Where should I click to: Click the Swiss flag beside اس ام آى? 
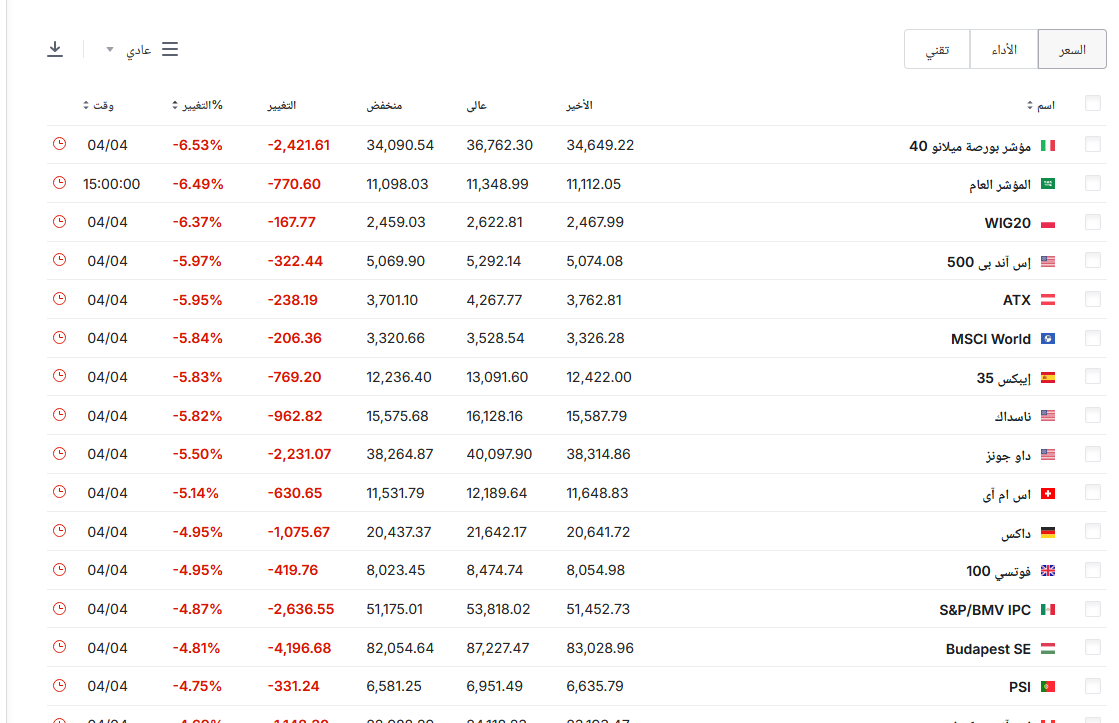pos(1048,494)
